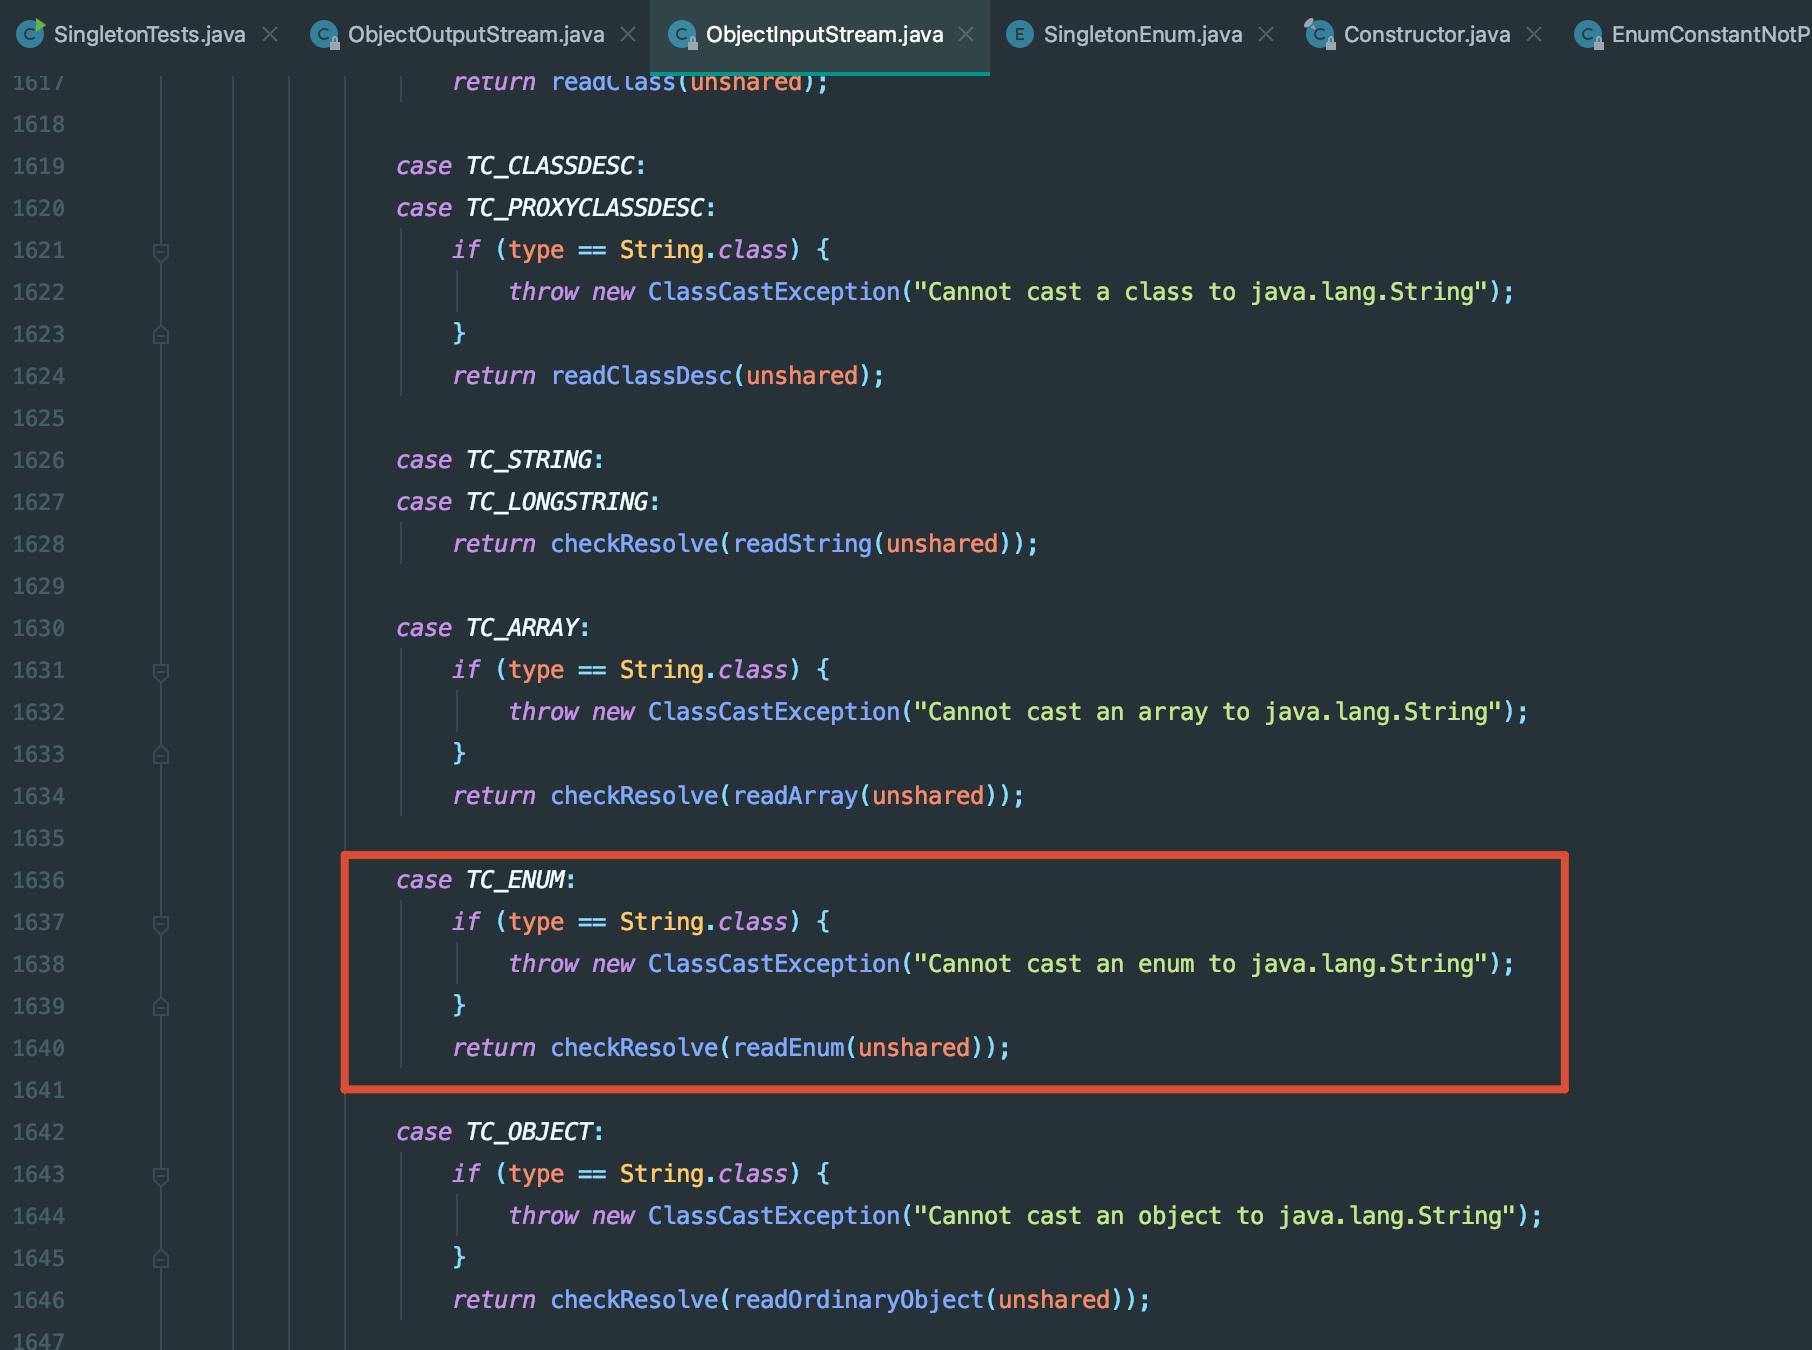
Task: Click the readString method call
Action: (803, 544)
